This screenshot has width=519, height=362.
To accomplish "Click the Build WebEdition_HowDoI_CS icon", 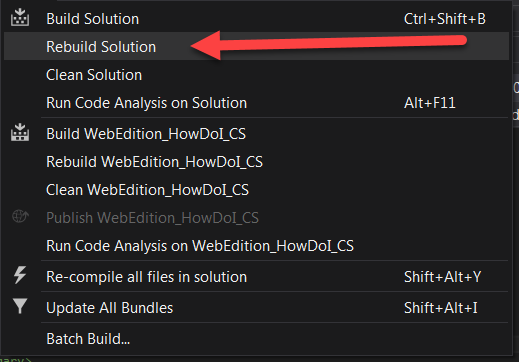I will [x=20, y=132].
